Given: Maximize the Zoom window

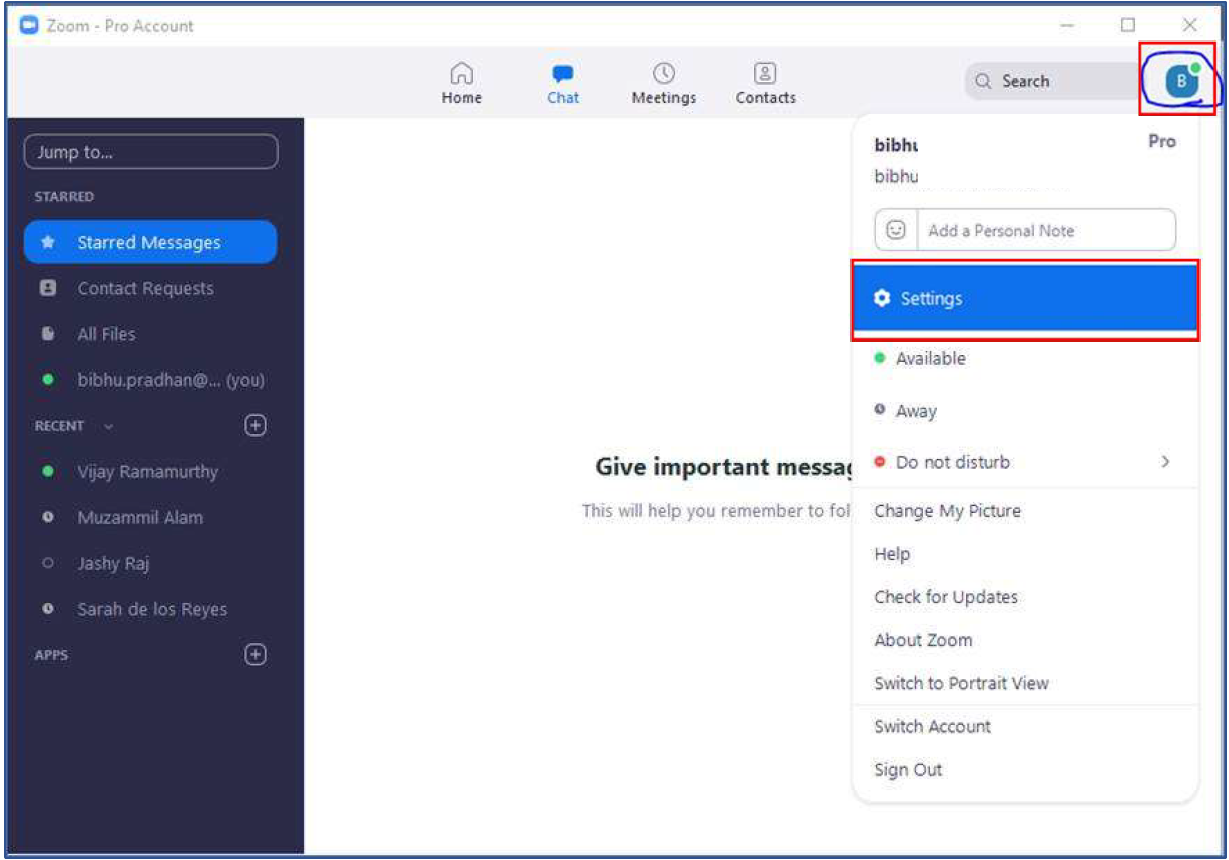Looking at the screenshot, I should tap(1127, 25).
